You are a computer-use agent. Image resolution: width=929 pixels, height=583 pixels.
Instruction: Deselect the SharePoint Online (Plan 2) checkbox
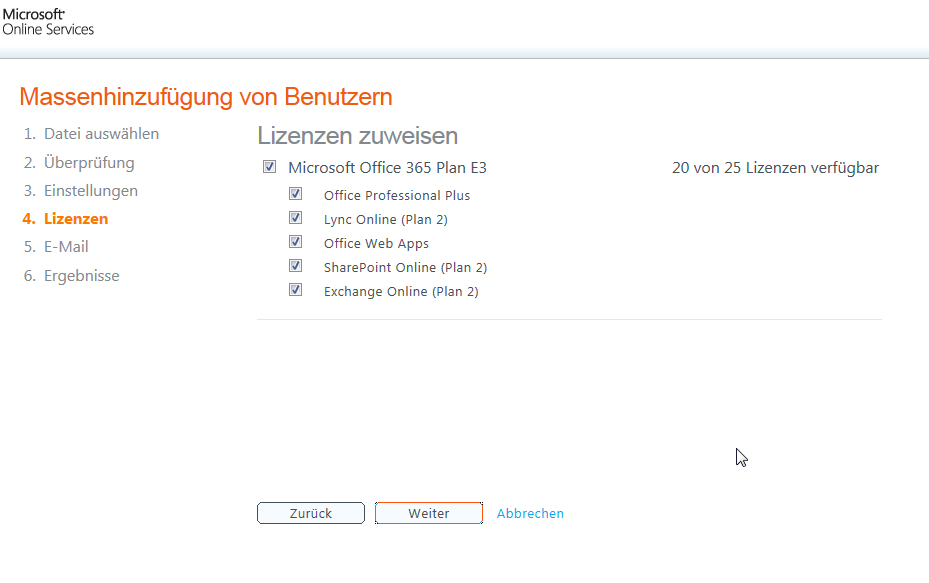[x=295, y=266]
